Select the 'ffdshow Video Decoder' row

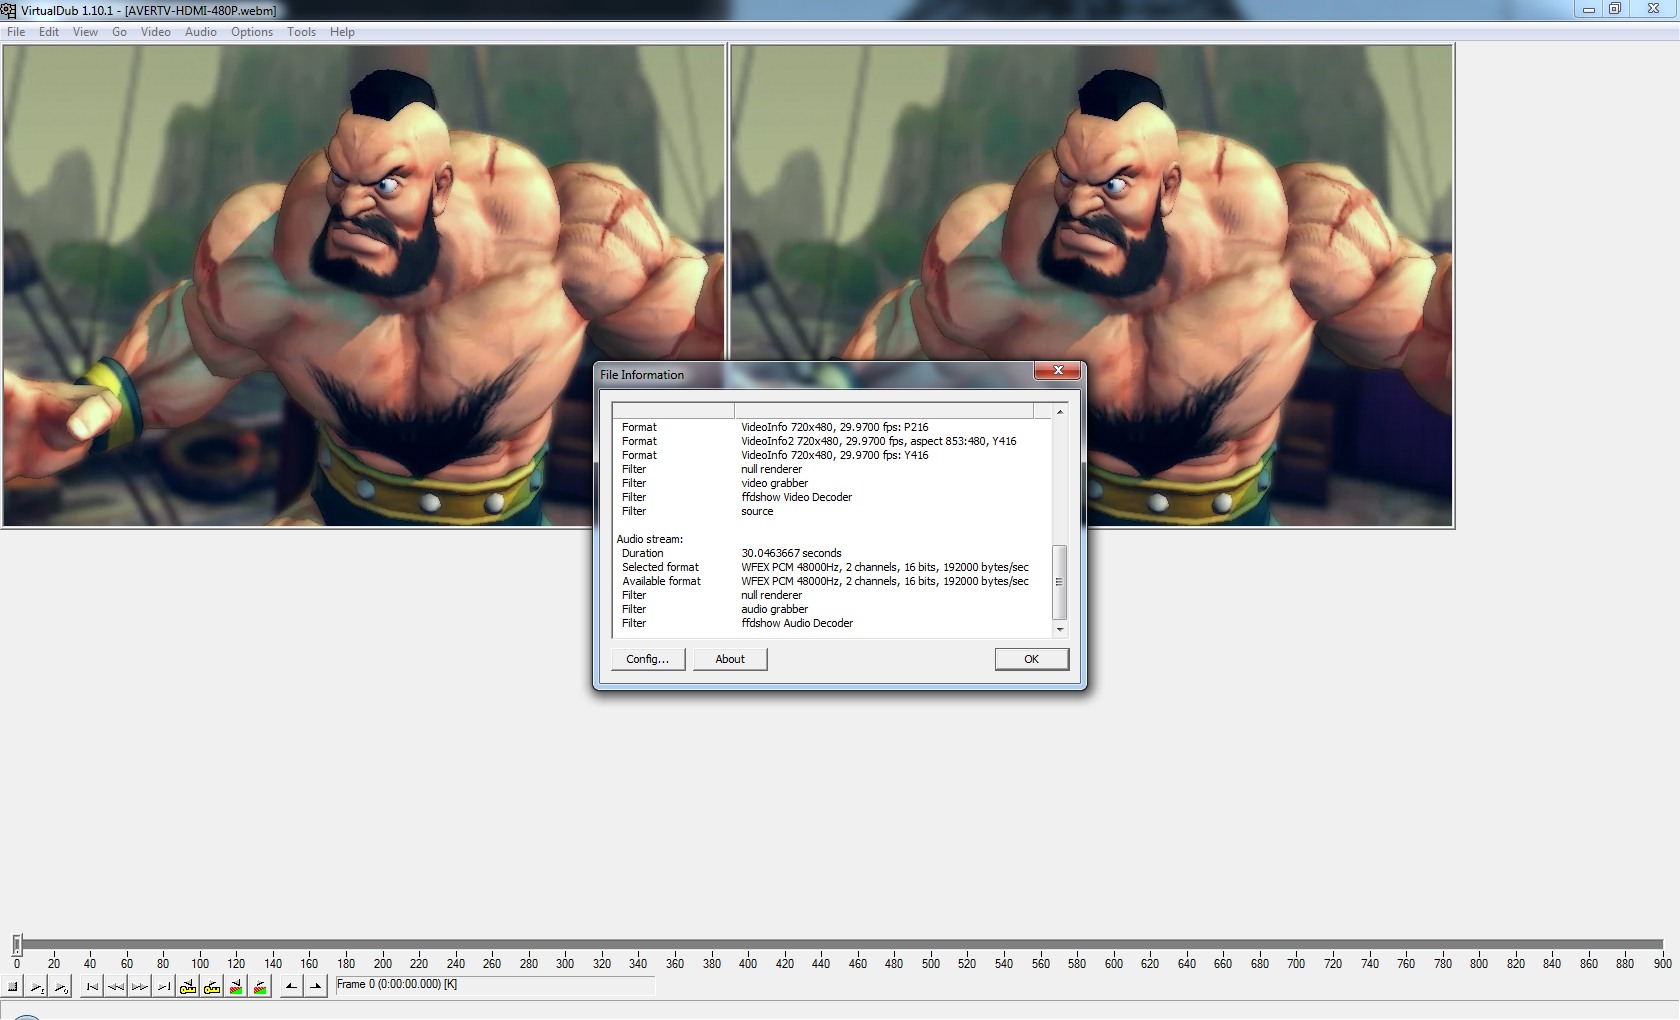pos(832,497)
